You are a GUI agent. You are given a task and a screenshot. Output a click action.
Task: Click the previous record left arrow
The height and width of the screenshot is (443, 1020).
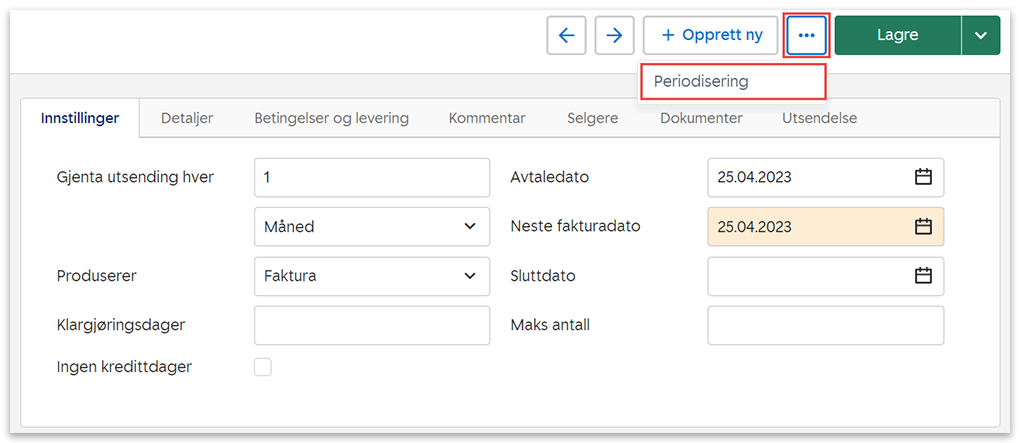point(566,35)
